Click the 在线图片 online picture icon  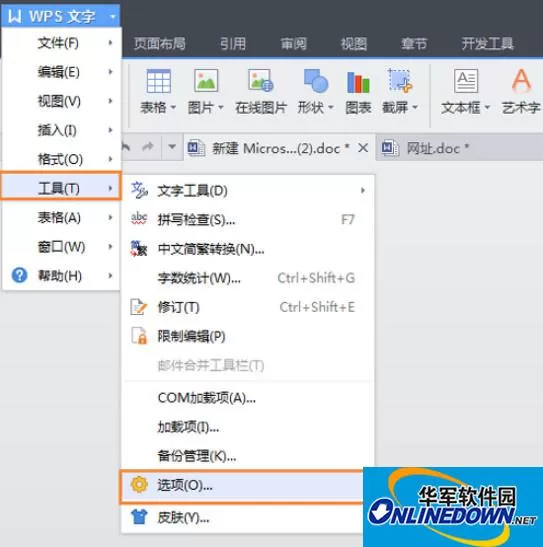[261, 81]
